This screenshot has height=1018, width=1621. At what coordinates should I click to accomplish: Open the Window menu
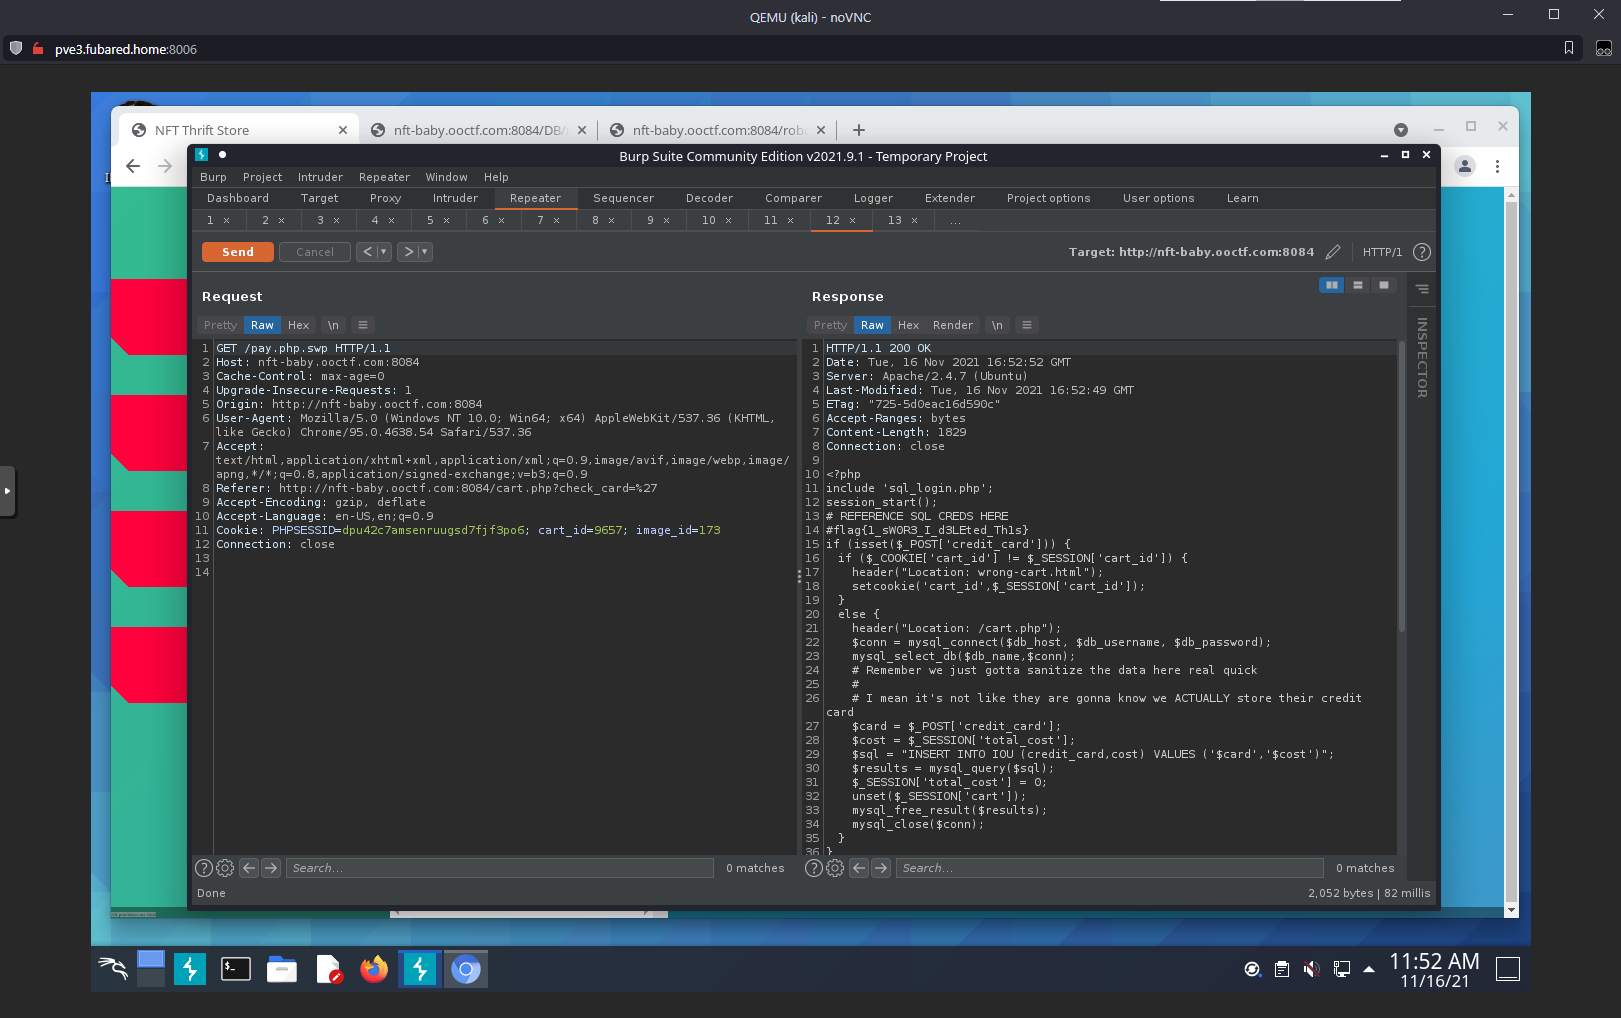coord(446,177)
